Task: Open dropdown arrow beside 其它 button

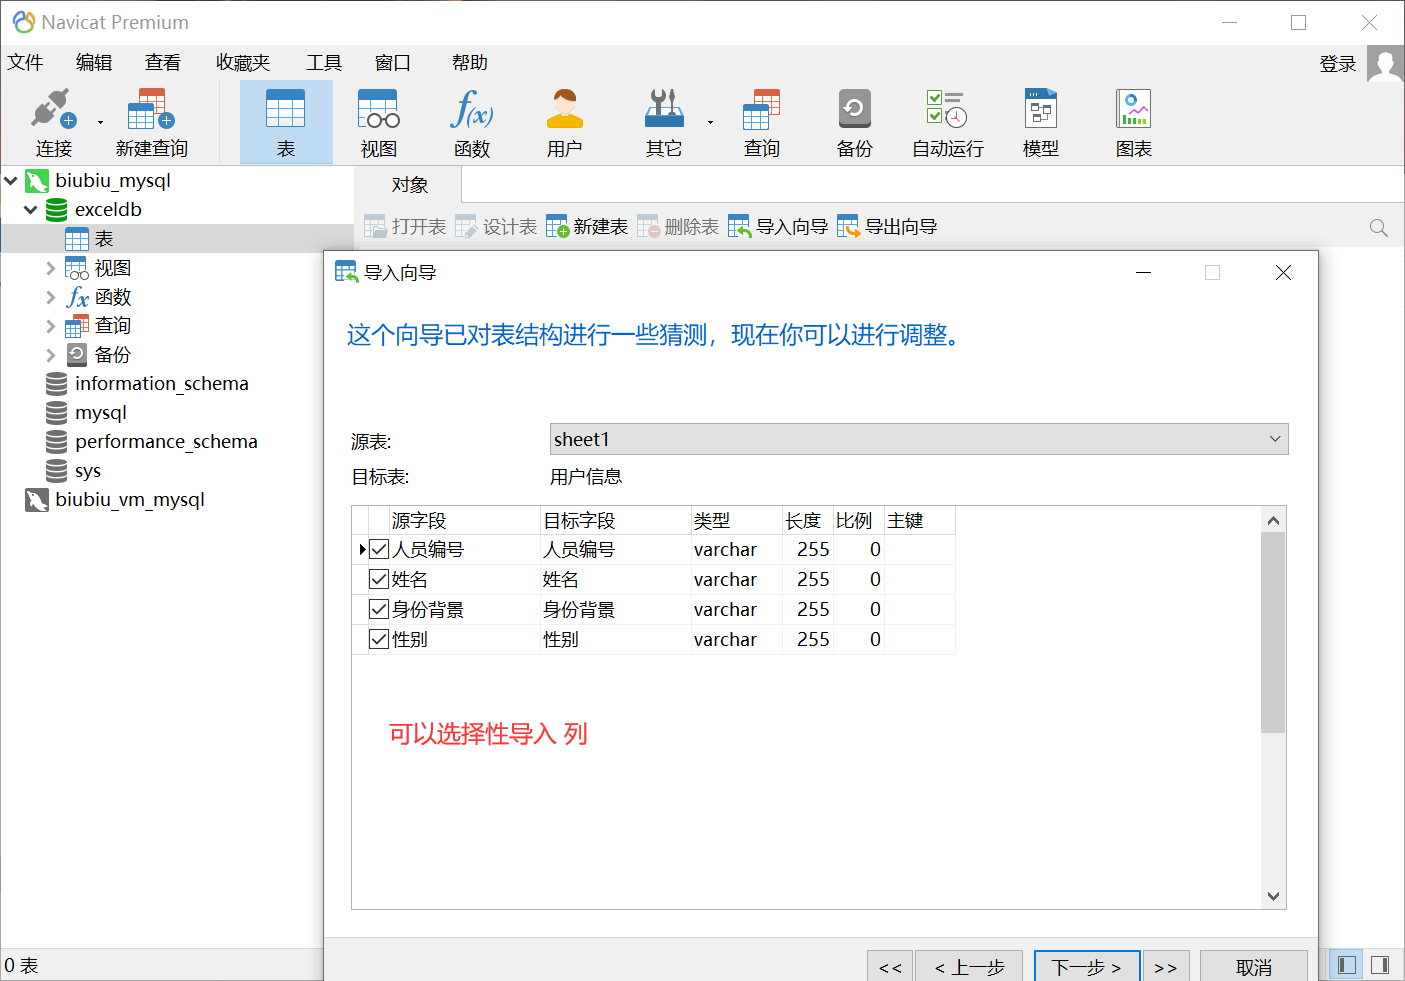Action: click(710, 122)
